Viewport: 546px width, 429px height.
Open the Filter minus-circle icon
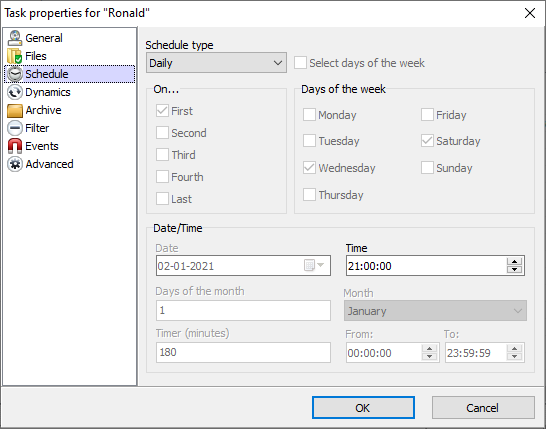pyautogui.click(x=15, y=128)
